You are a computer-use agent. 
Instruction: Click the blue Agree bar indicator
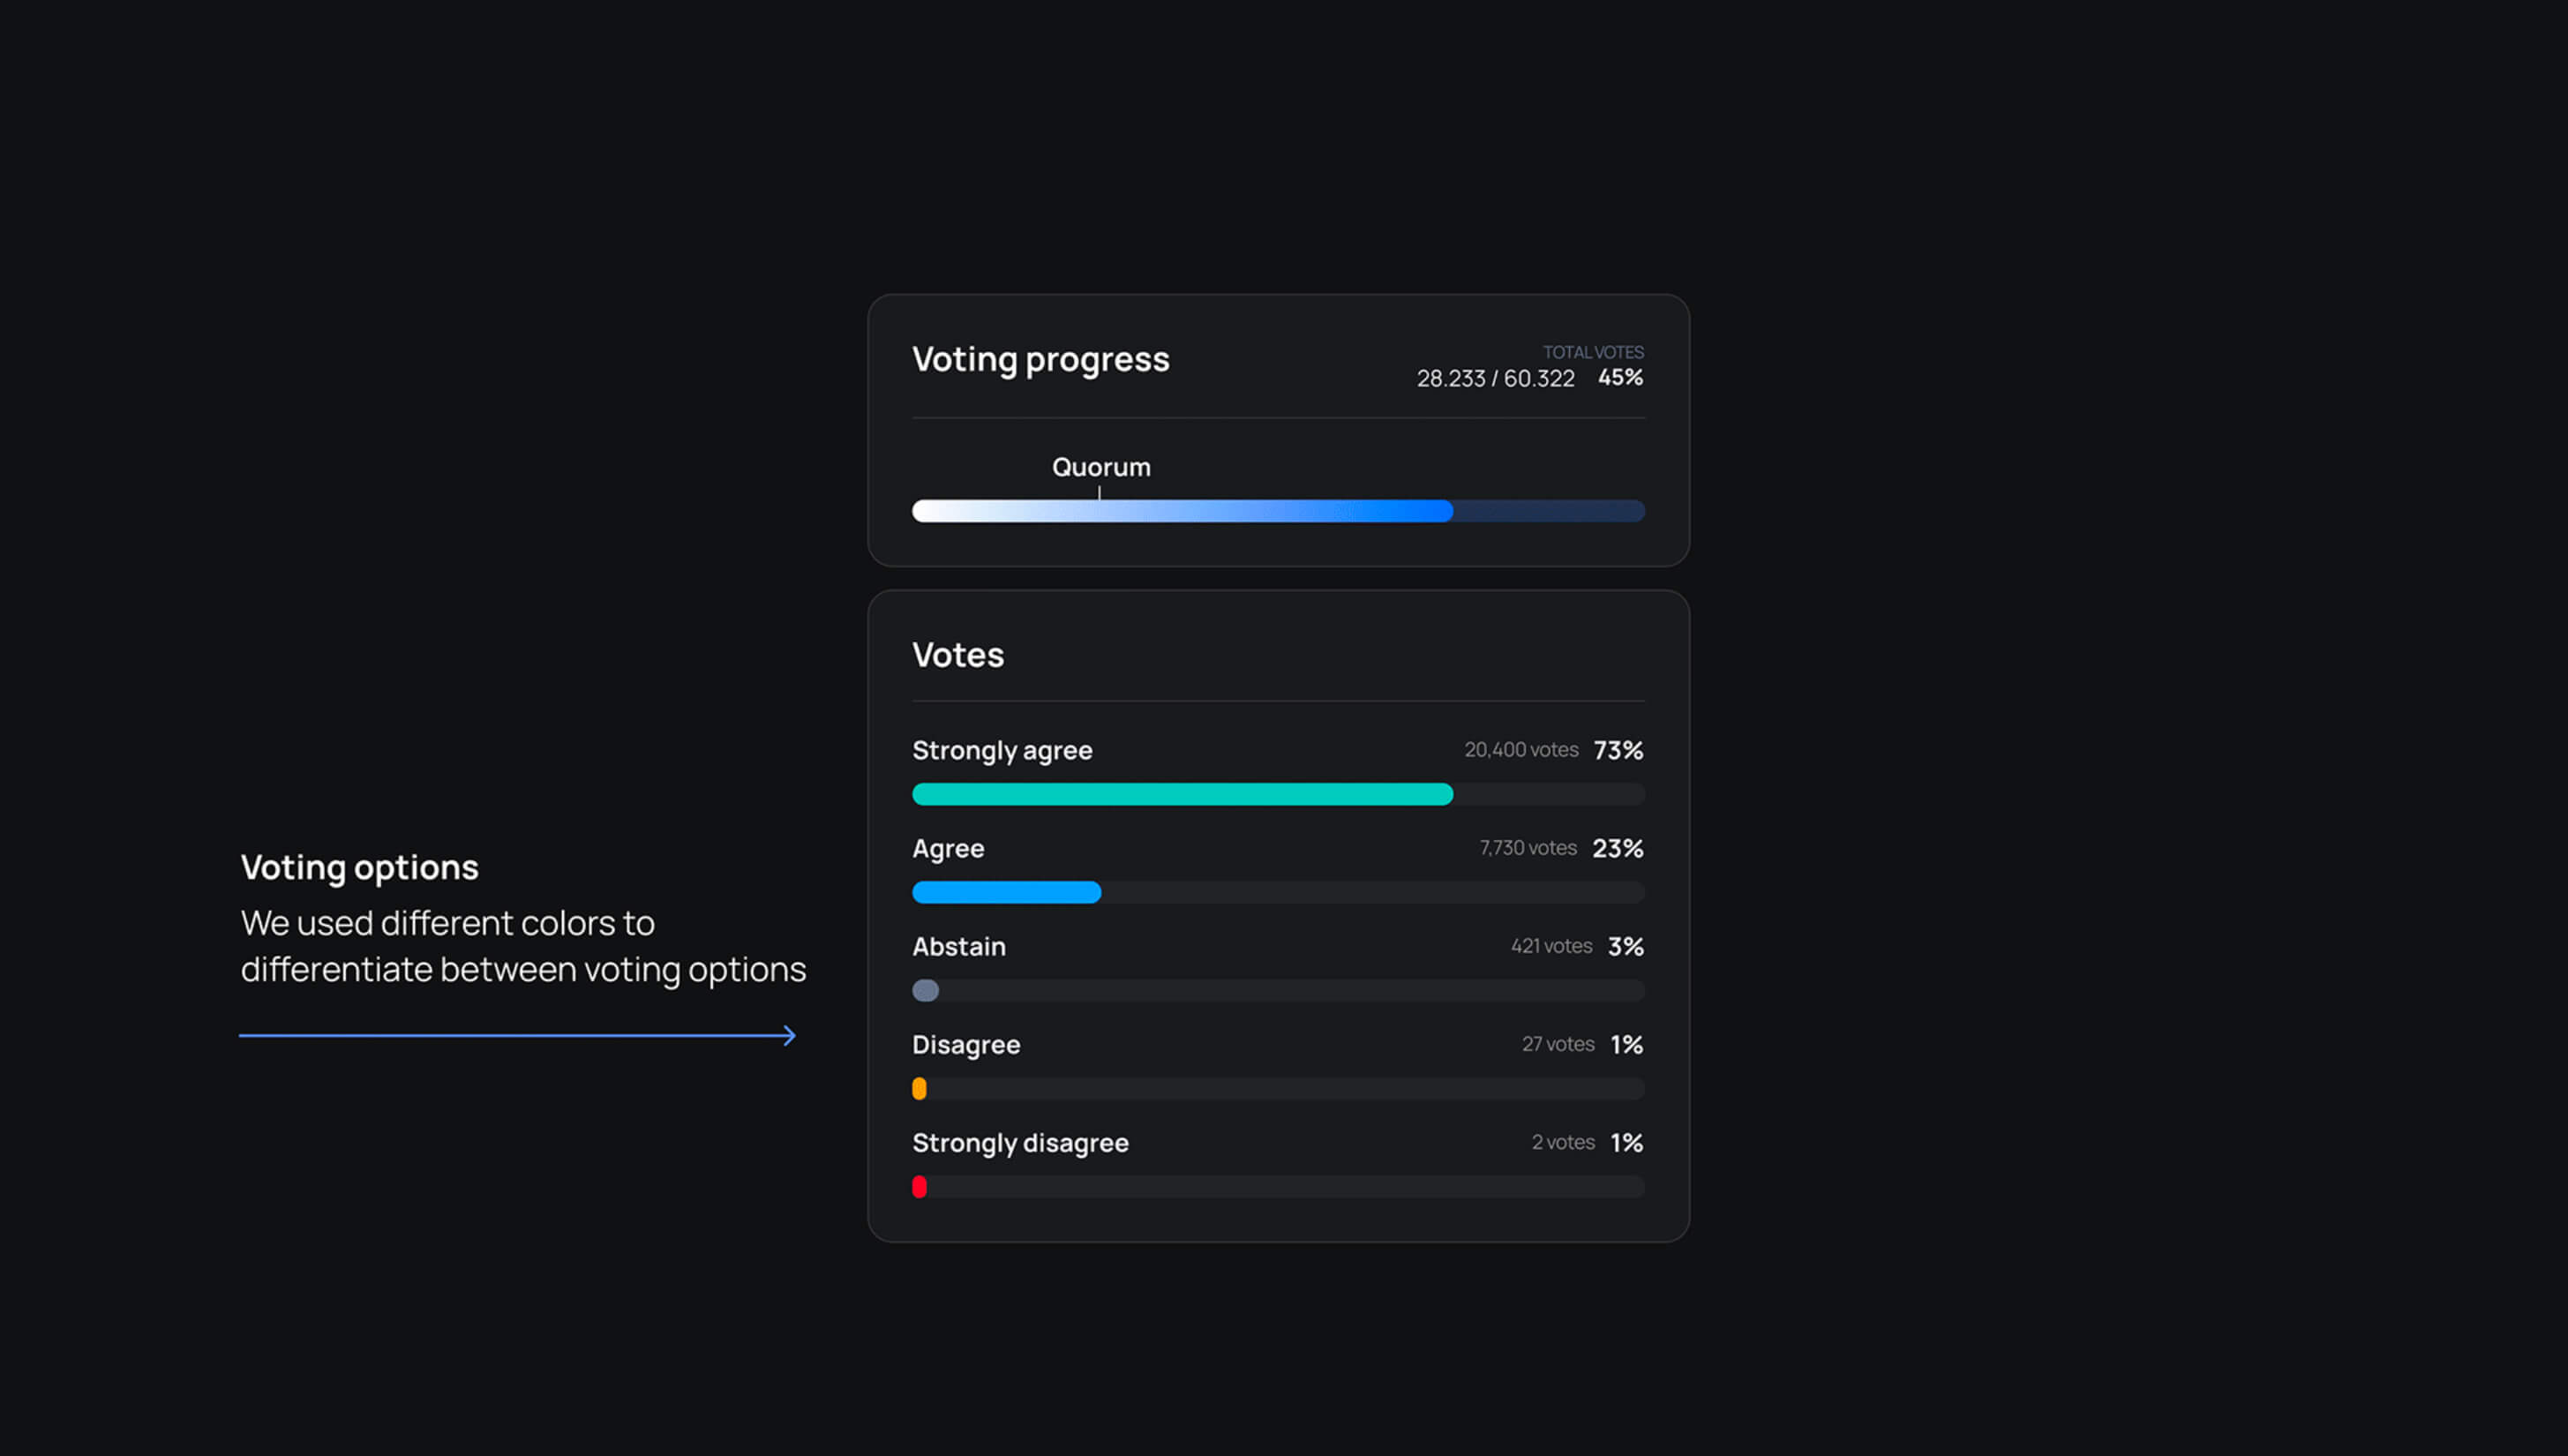click(x=1005, y=892)
